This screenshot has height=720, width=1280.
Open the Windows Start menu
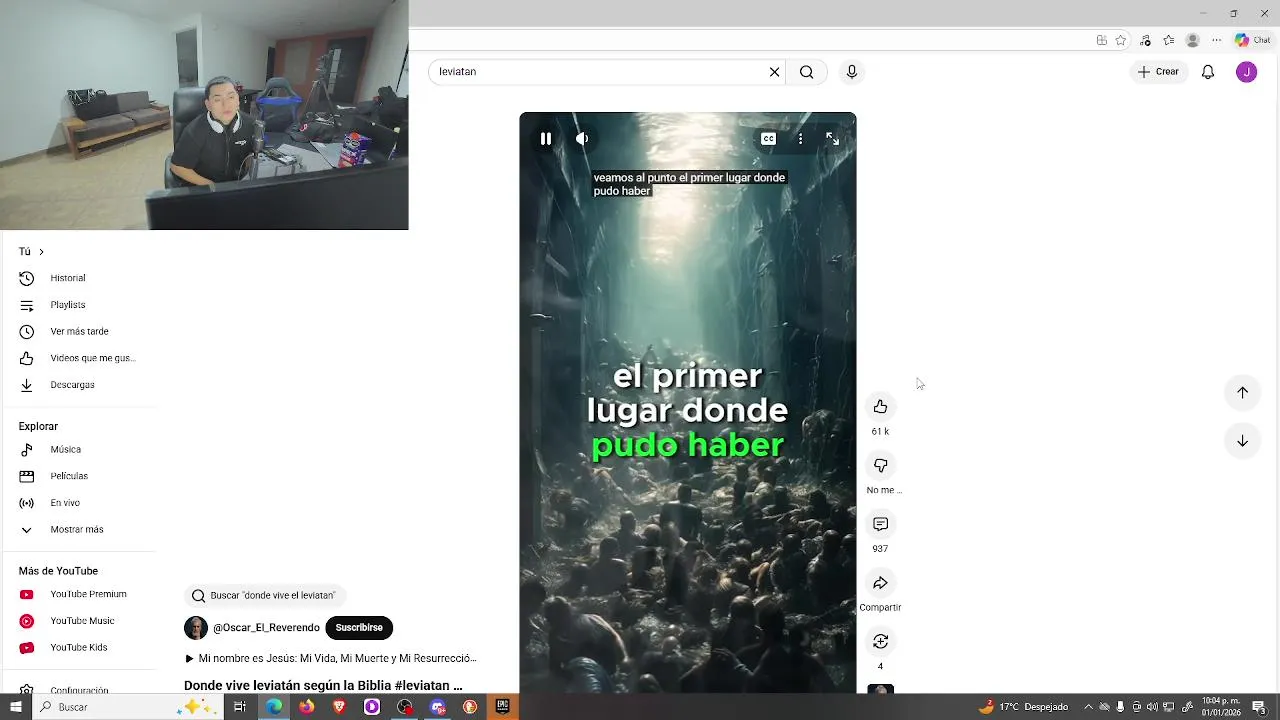[16, 707]
